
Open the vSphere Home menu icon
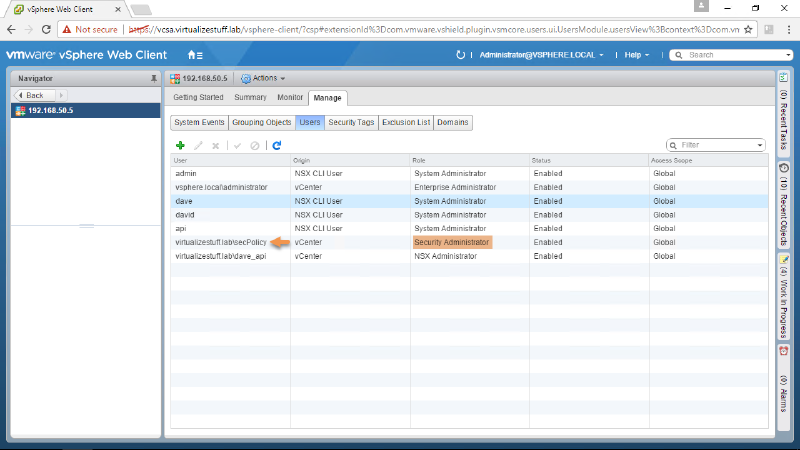pos(195,55)
